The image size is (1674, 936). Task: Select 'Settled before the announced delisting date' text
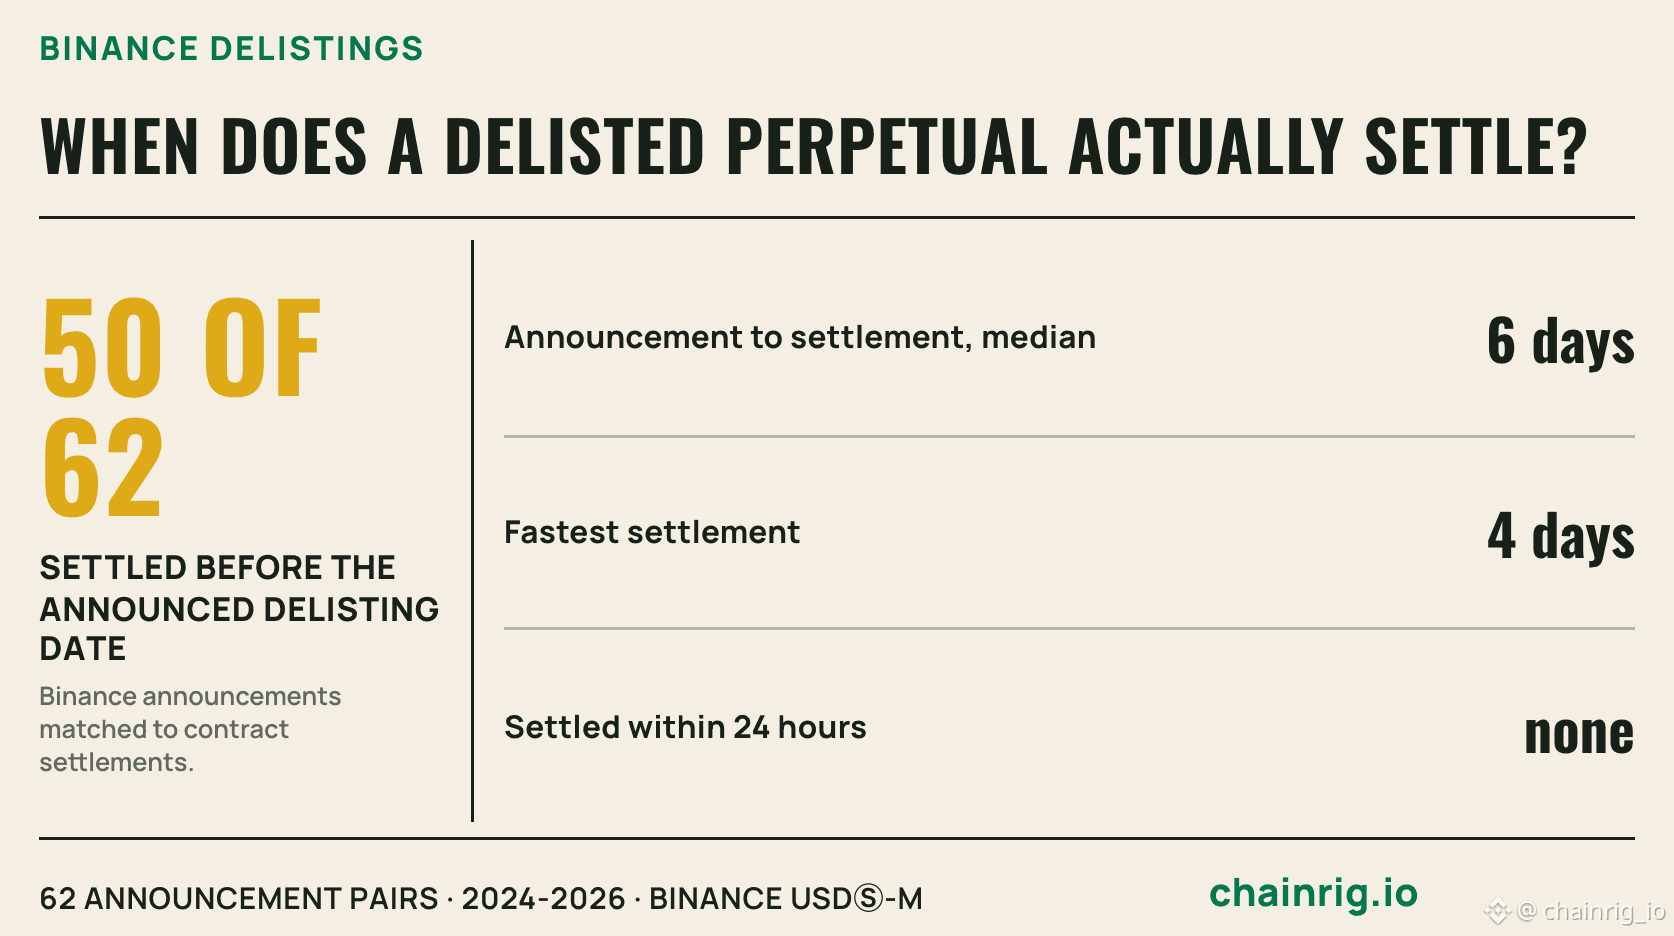pos(239,608)
